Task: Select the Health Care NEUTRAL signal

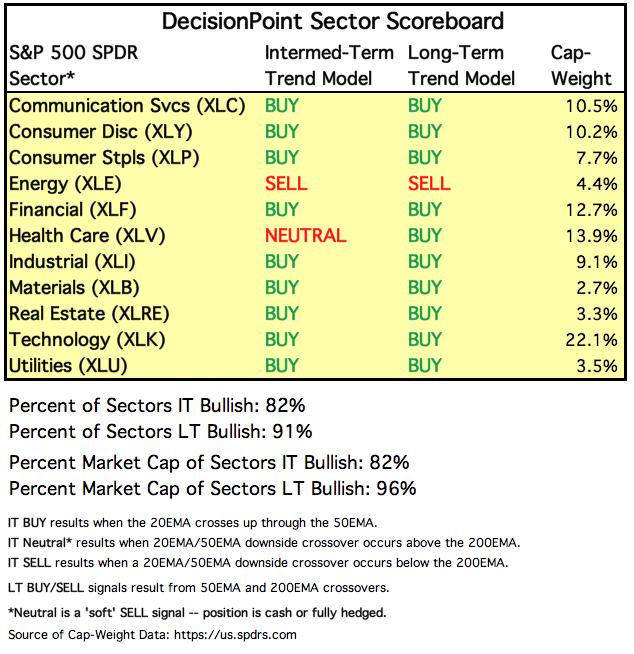Action: click(x=306, y=236)
